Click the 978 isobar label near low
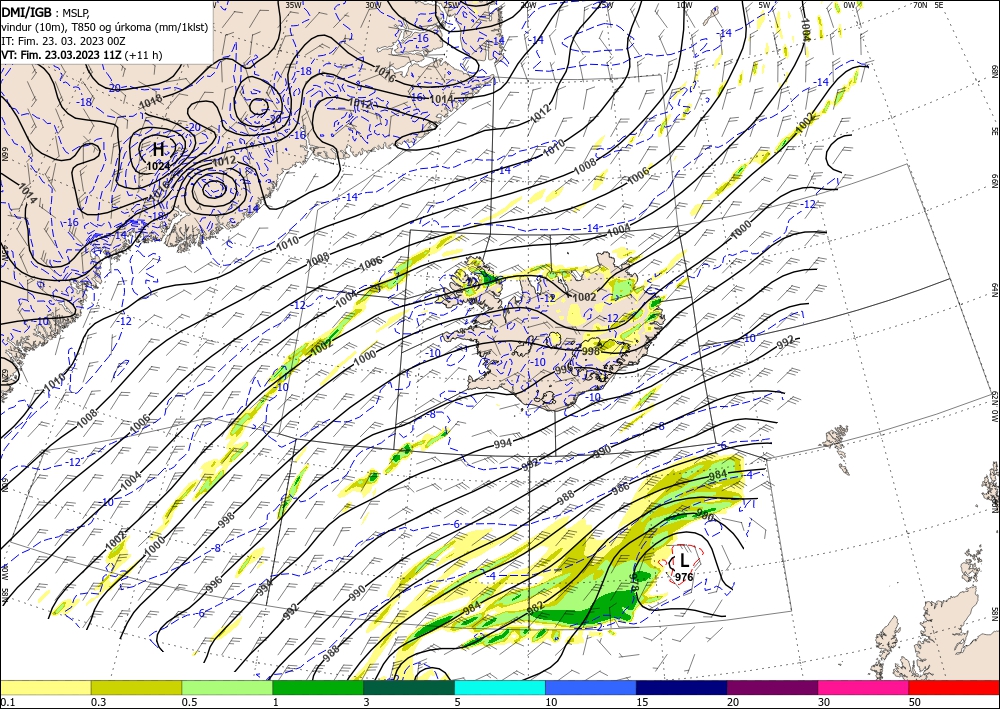Screen dimensions: 1000x709 tap(635, 581)
